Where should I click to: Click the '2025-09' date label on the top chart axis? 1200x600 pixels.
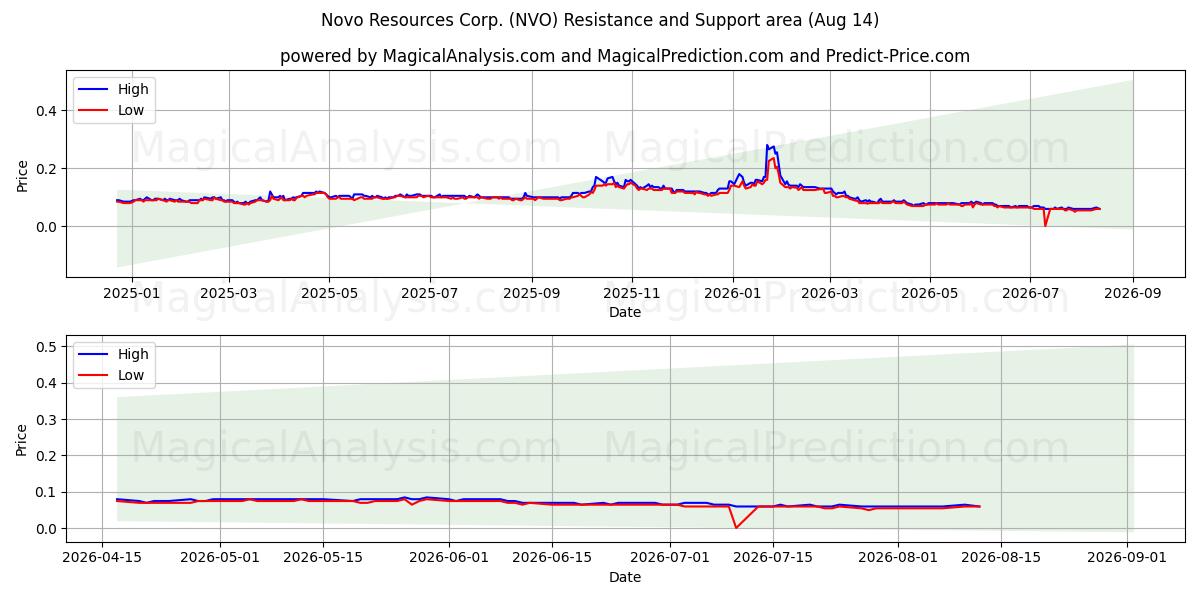click(531, 293)
